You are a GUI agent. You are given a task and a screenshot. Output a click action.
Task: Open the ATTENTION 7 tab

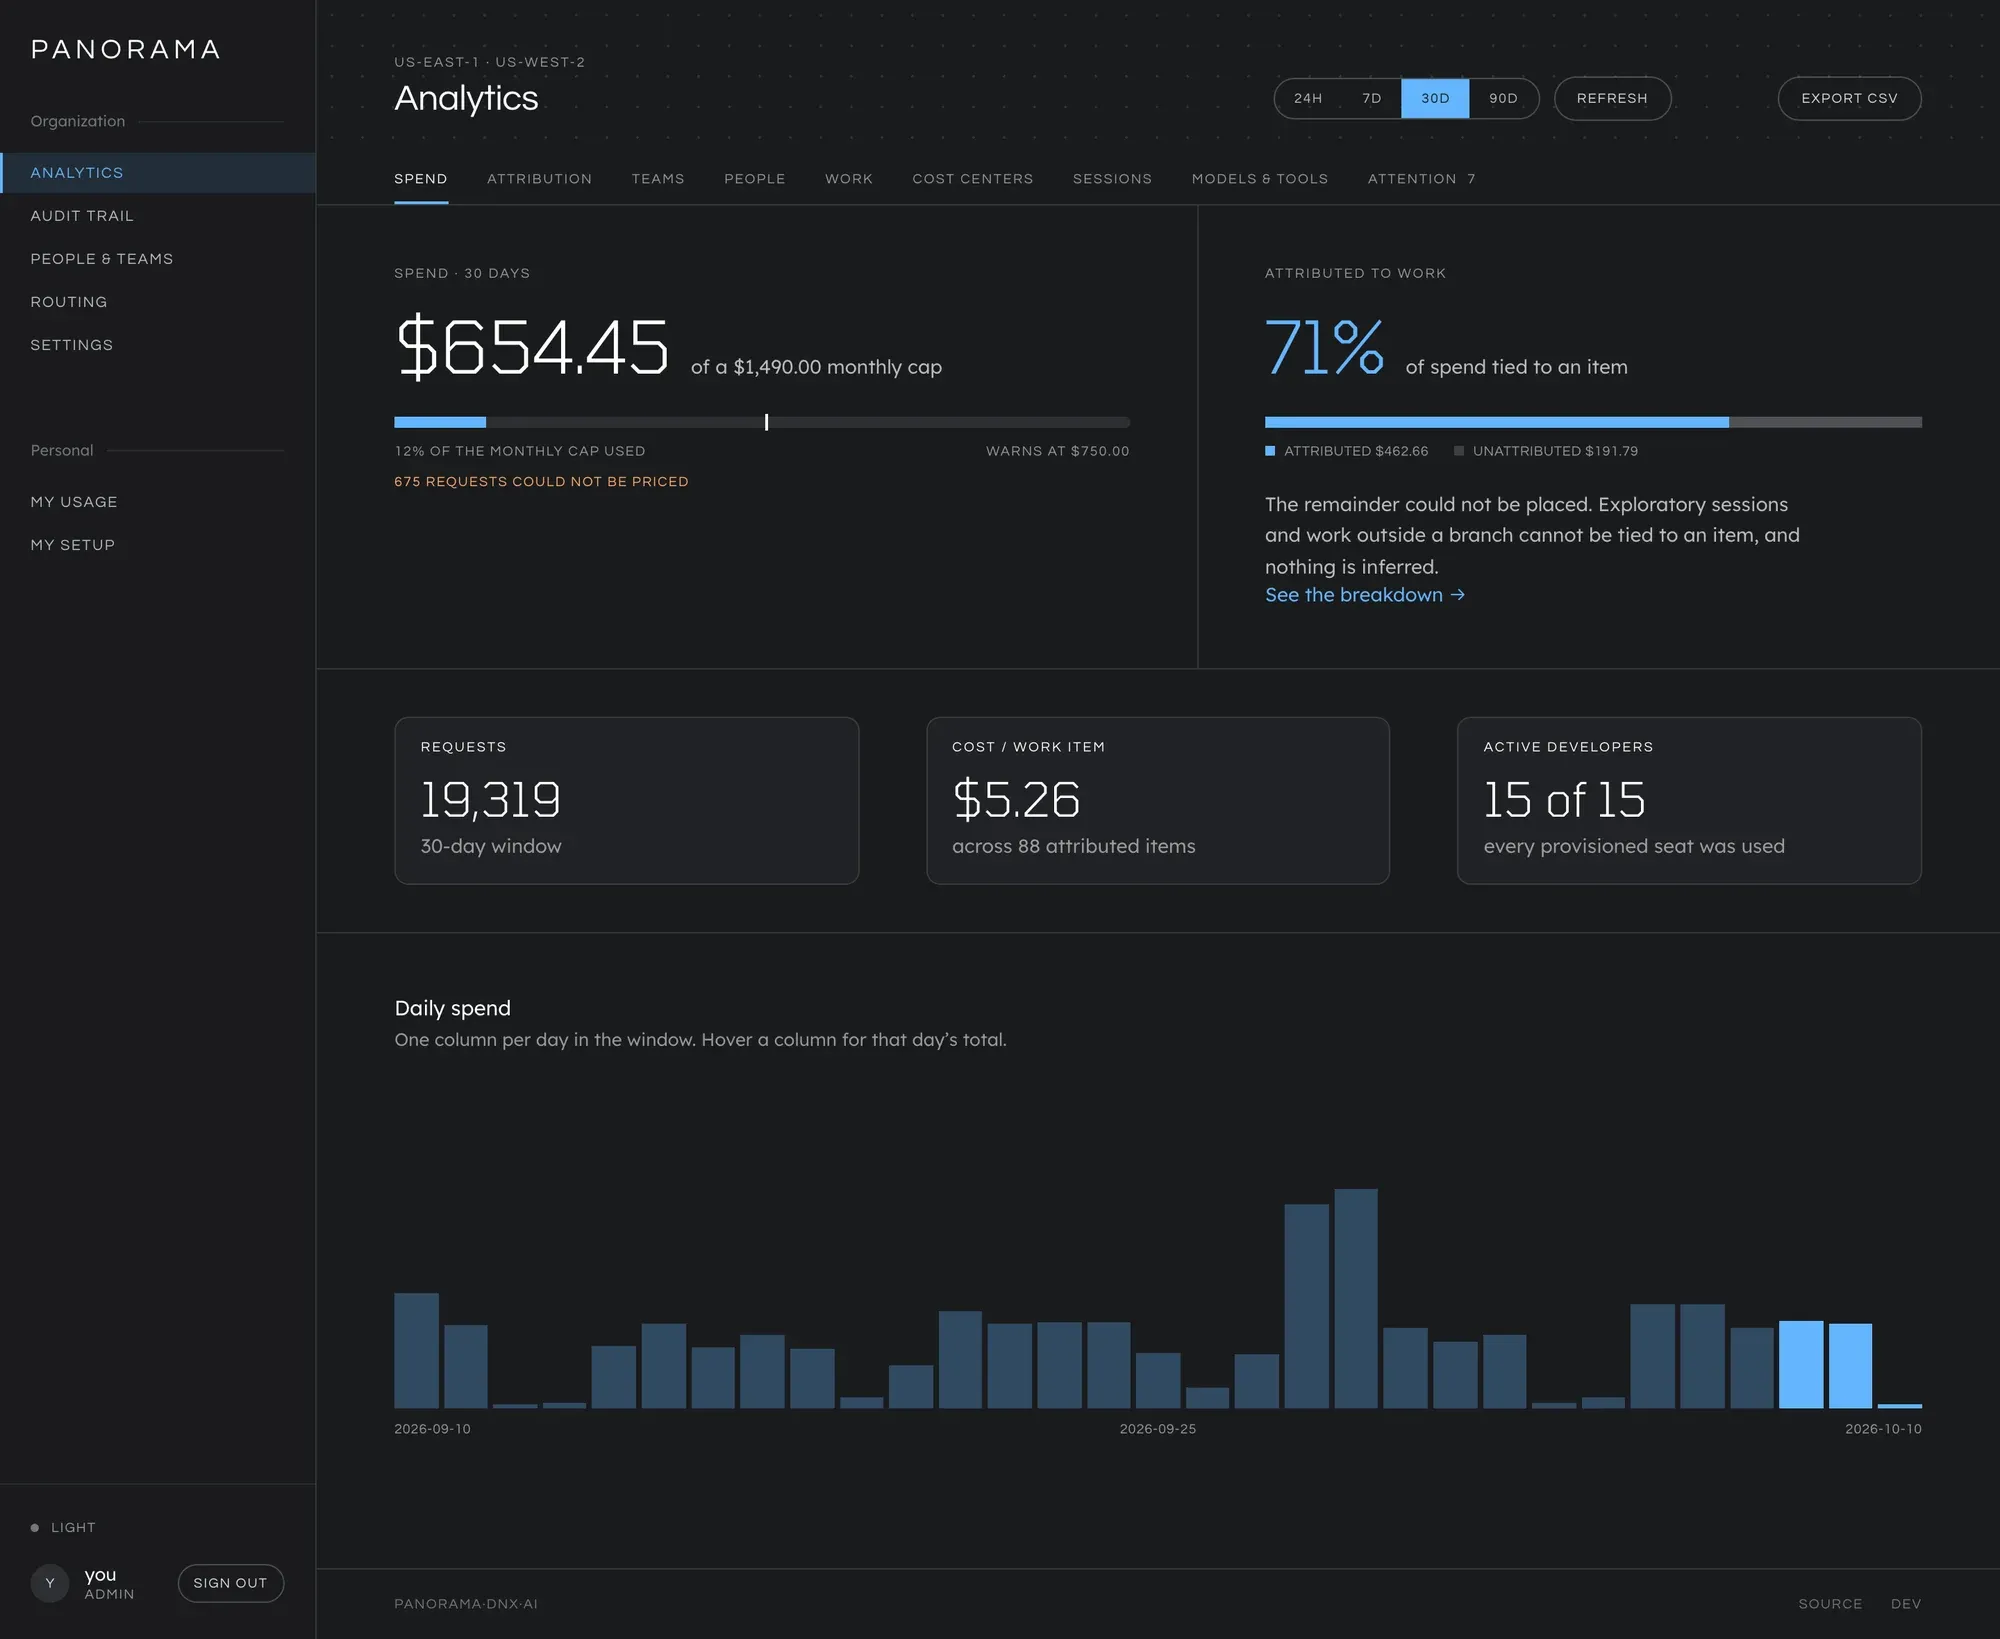[x=1421, y=179]
